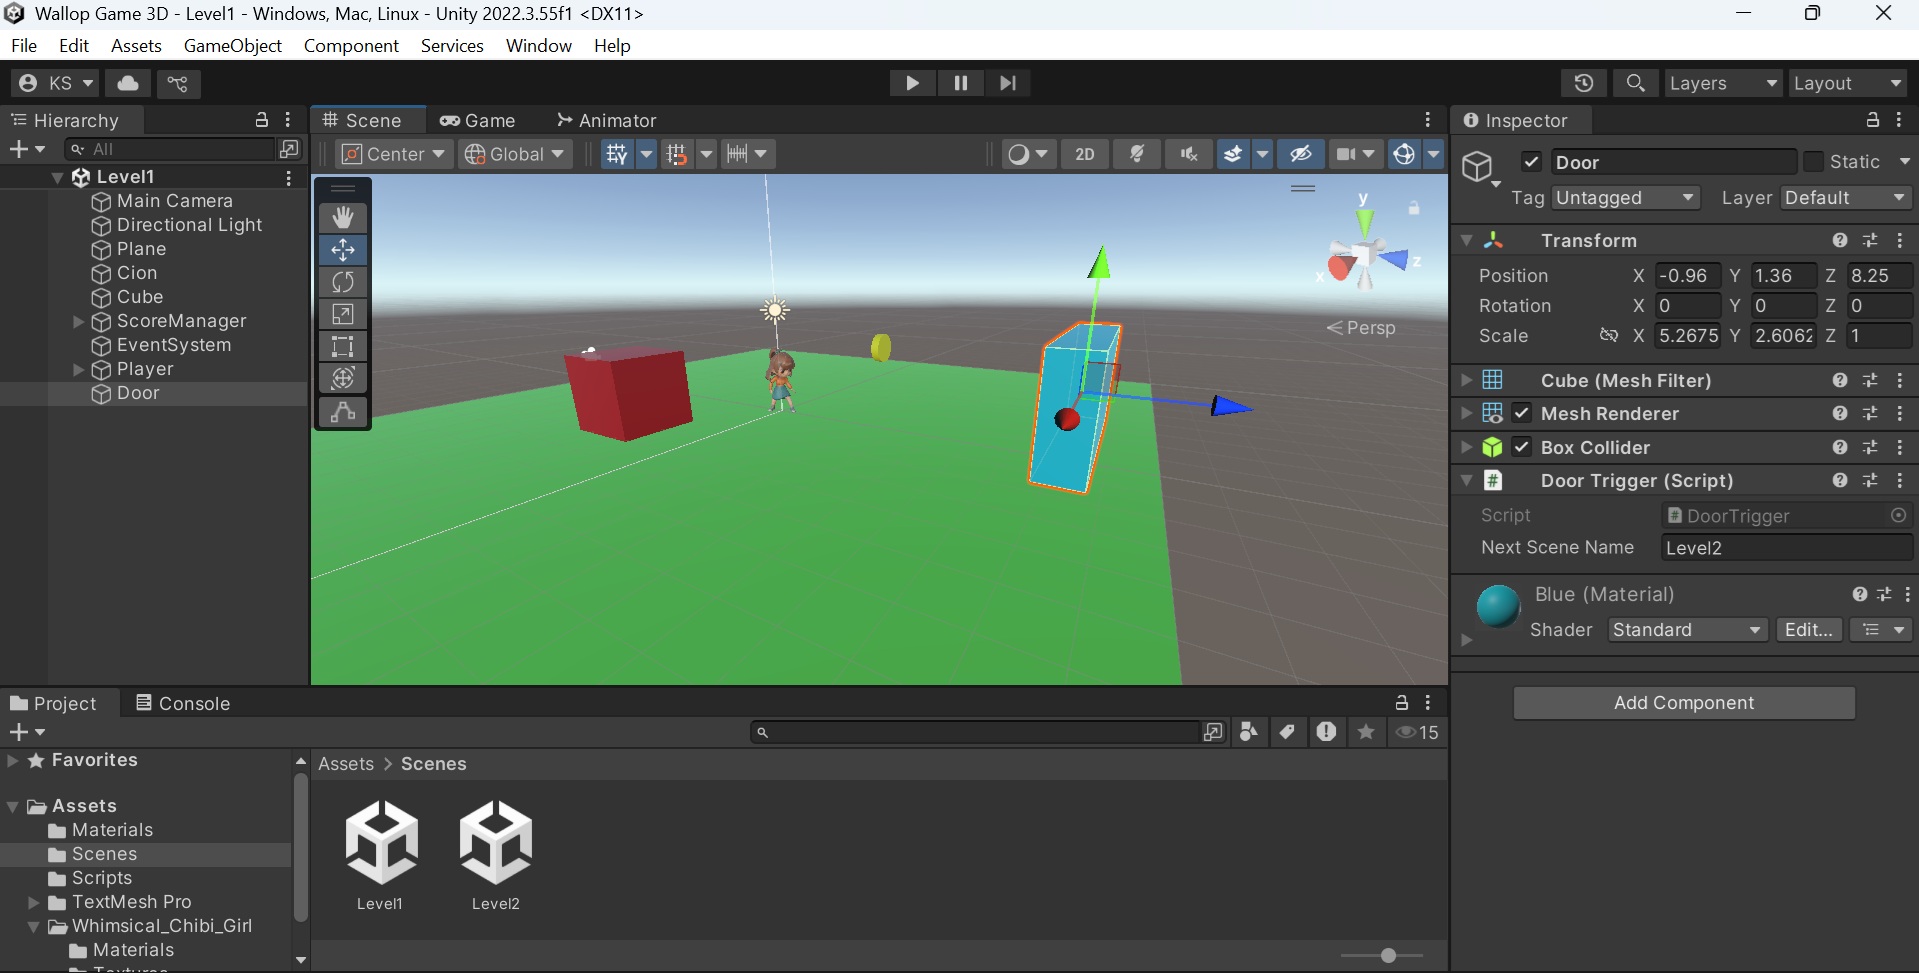Switch to the Game tab
Screen dimensions: 1919x973
[x=478, y=120]
